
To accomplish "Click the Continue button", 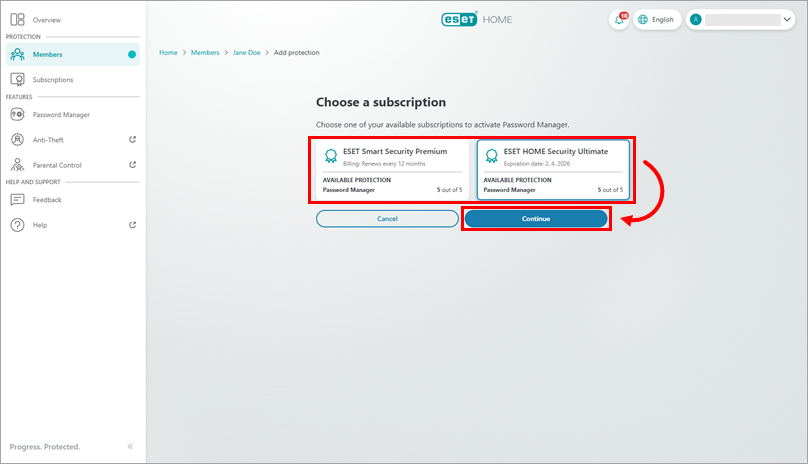I will coord(536,219).
